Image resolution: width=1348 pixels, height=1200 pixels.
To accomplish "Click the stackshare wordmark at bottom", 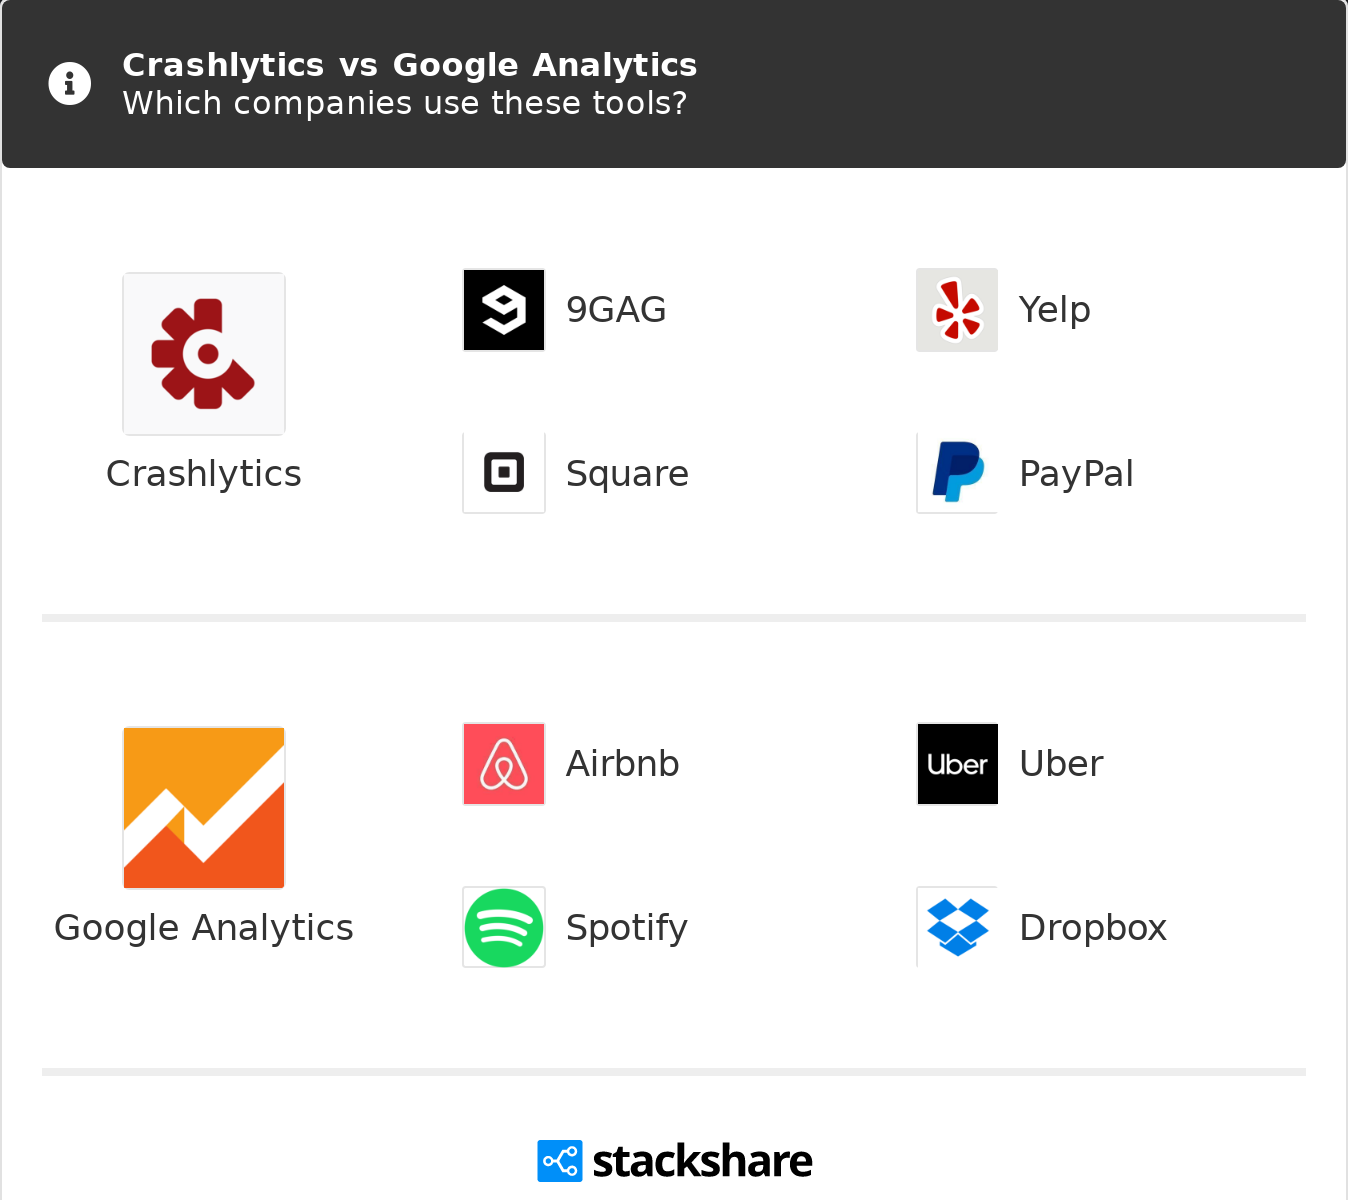I will pyautogui.click(x=702, y=1161).
